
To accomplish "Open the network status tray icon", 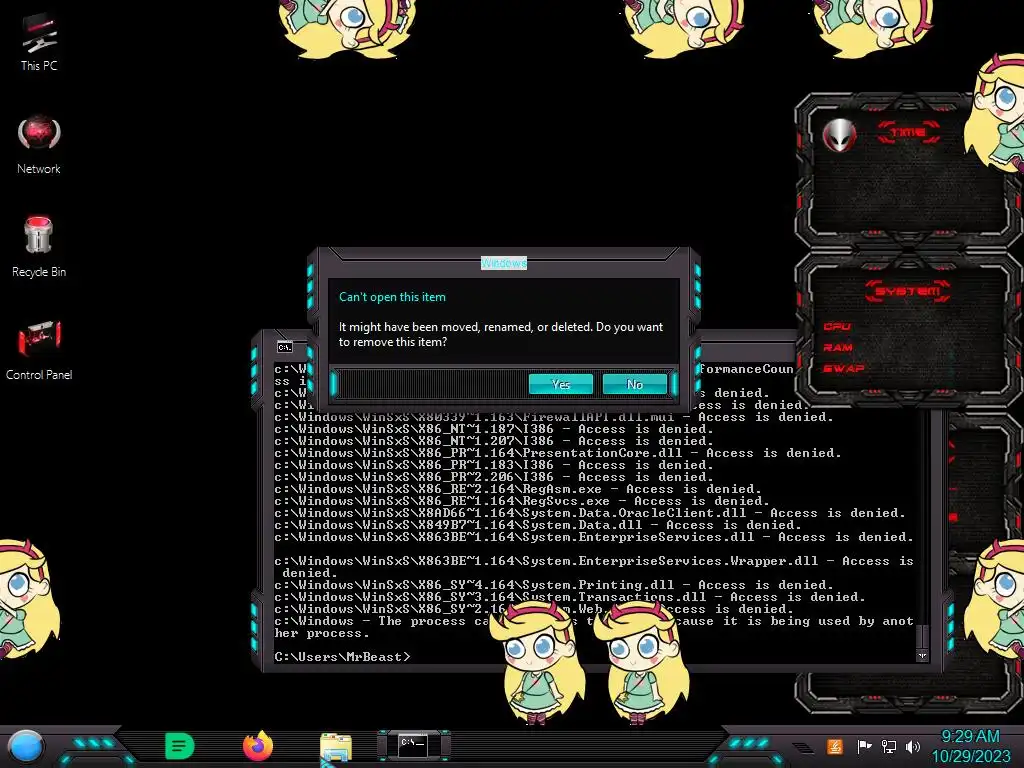I will click(889, 746).
